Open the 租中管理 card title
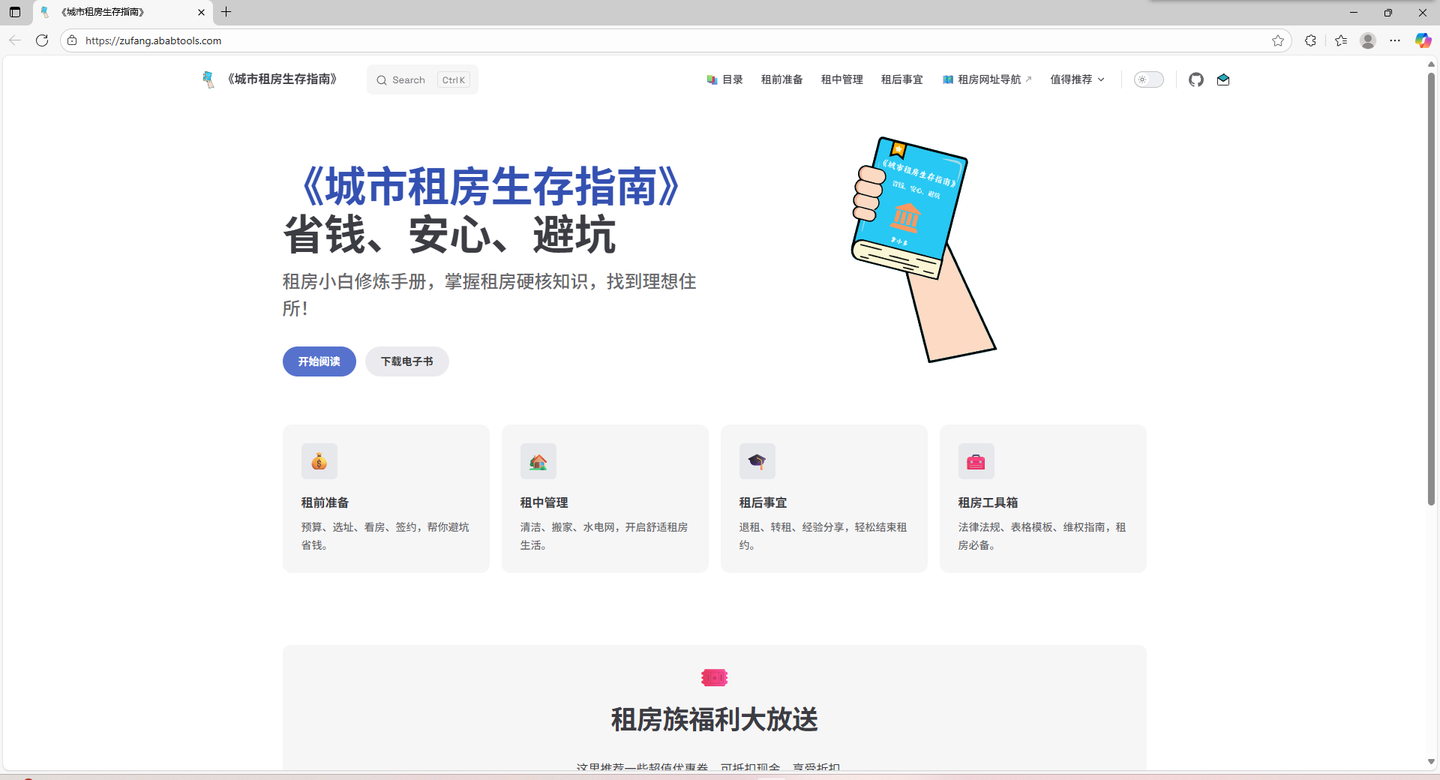Viewport: 1440px width, 780px height. pos(544,503)
